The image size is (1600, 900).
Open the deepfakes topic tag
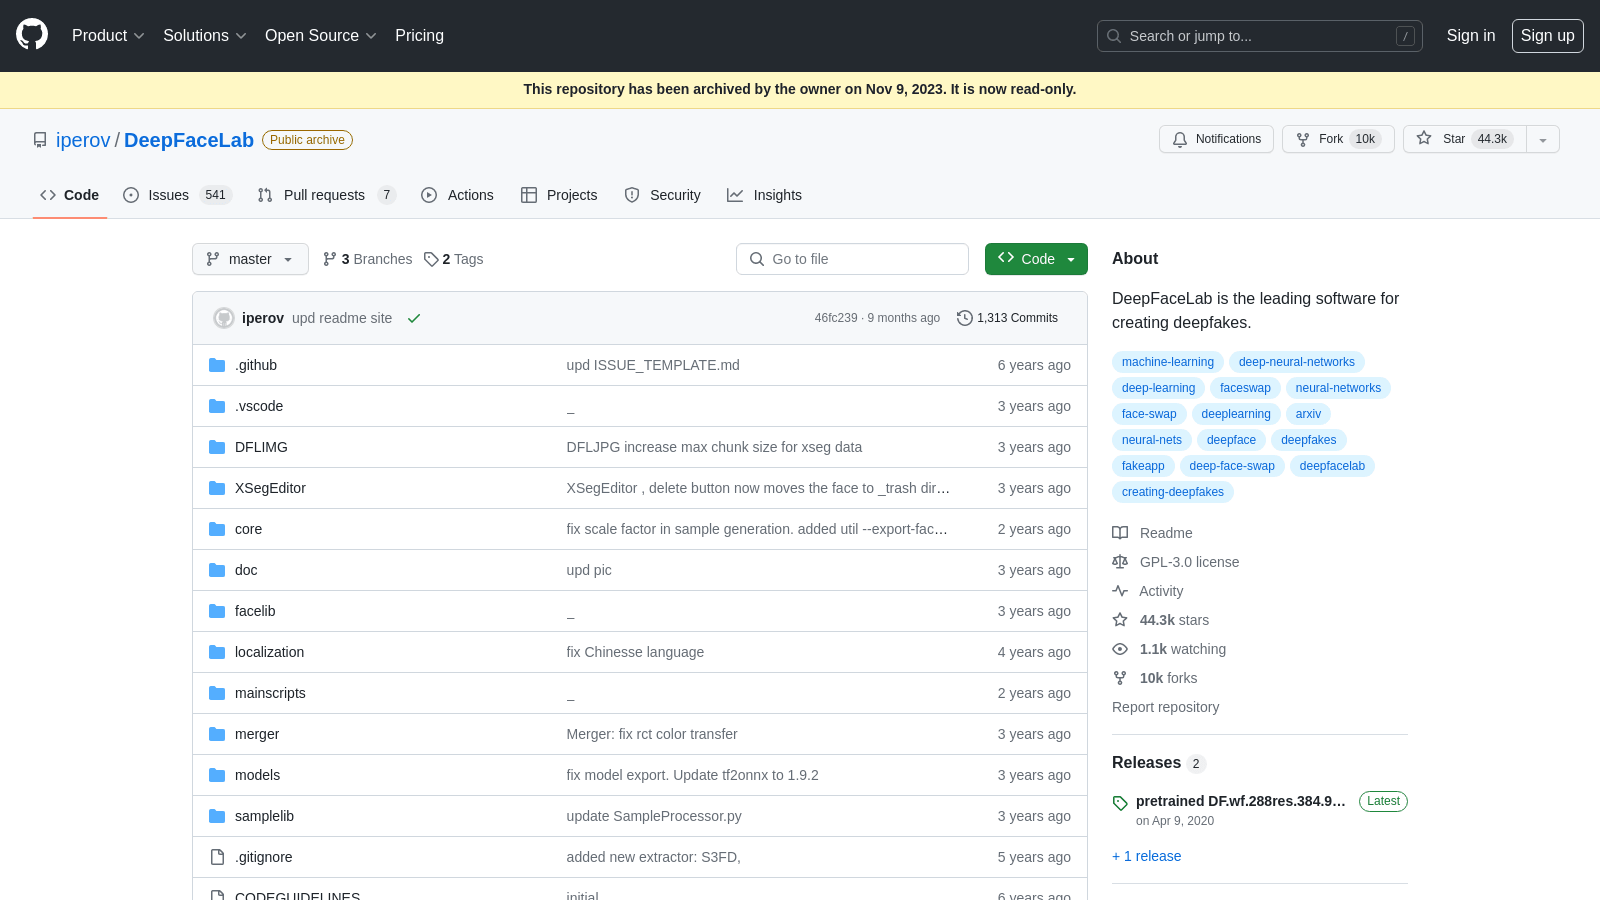pos(1308,440)
